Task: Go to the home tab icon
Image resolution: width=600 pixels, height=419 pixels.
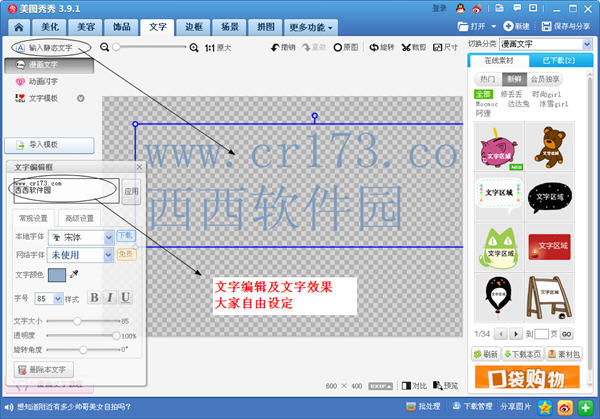Action: pos(19,27)
